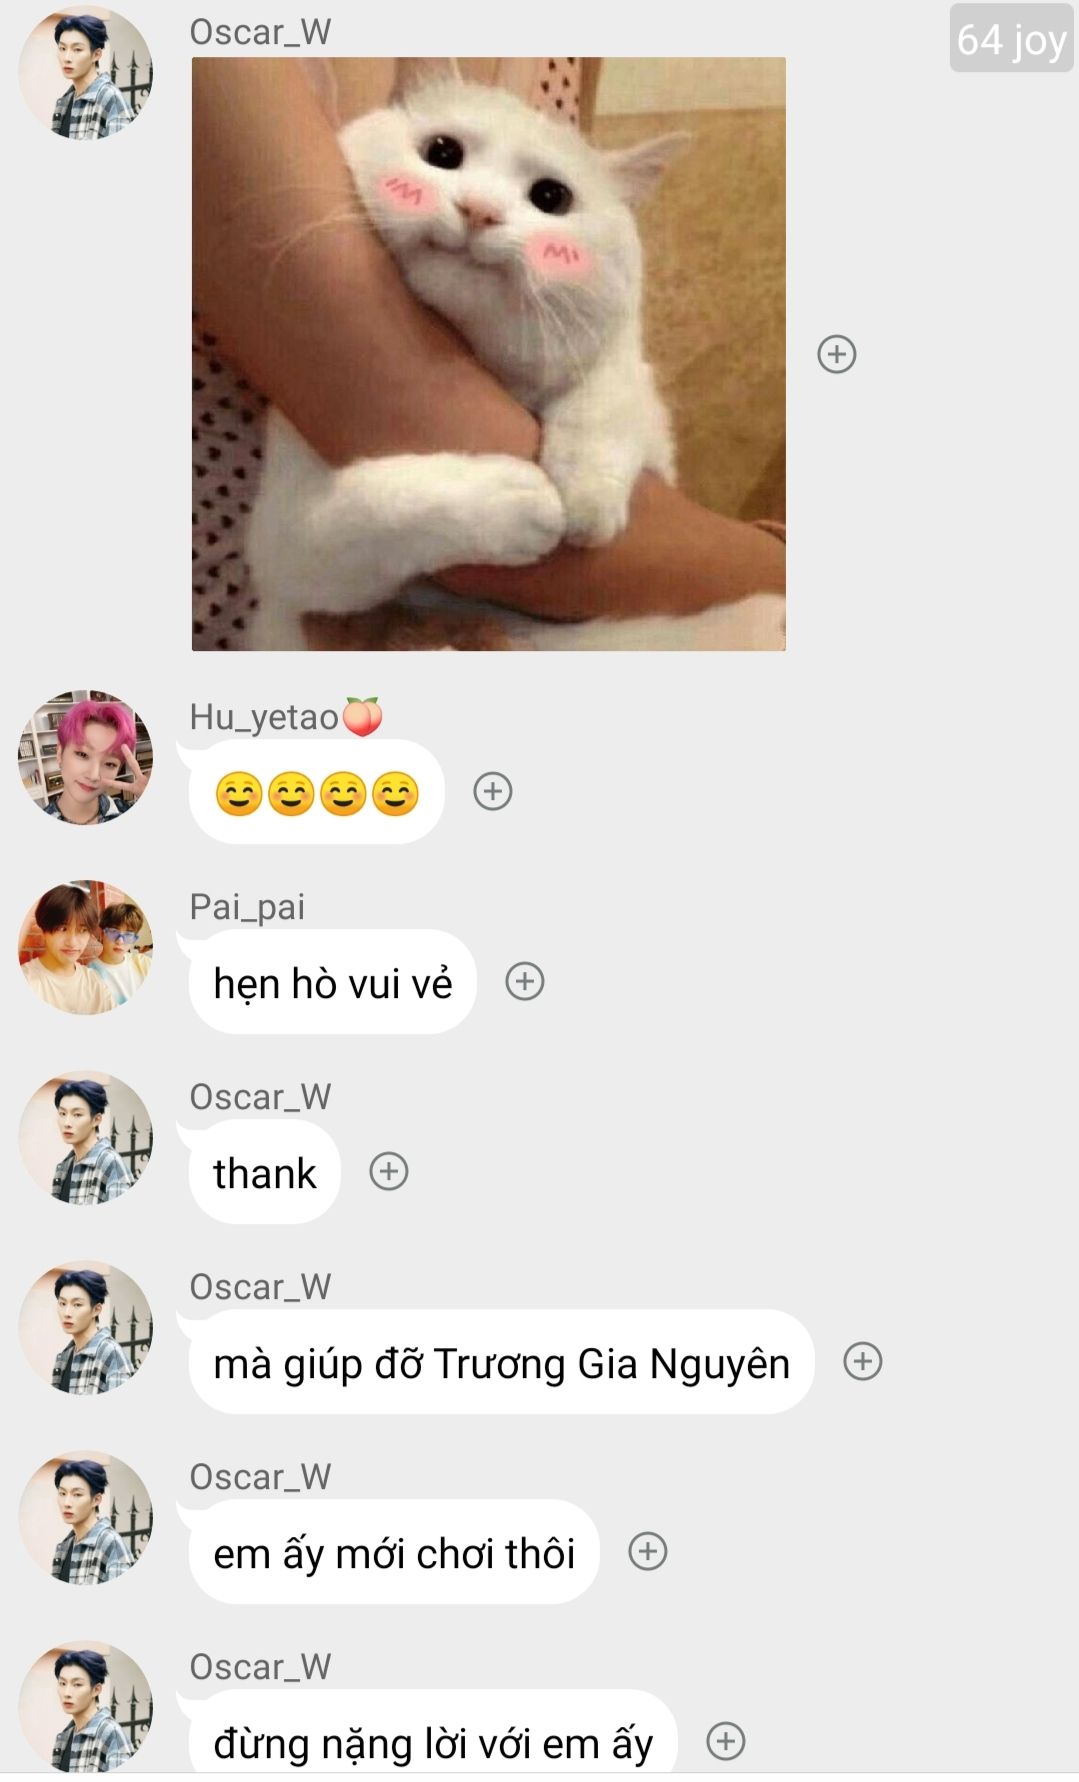
Task: Open the white cat photo message
Action: point(489,354)
